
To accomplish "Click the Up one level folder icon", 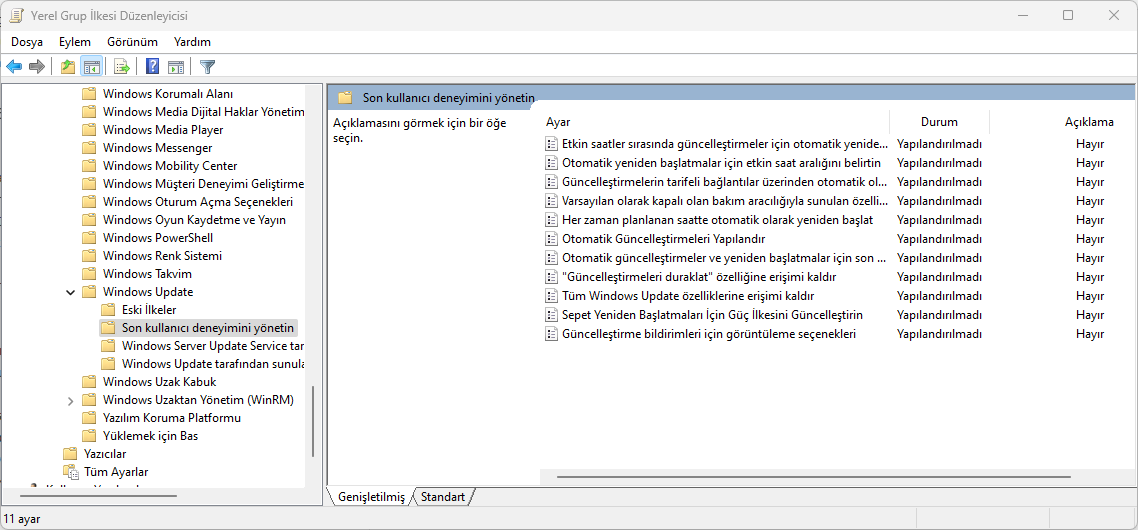I will (68, 67).
